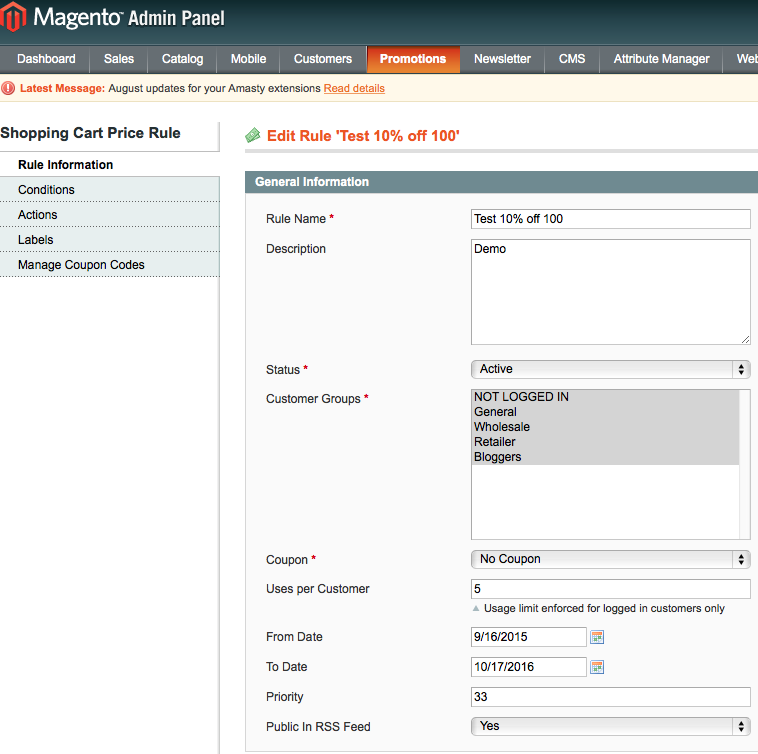Select Wholesale customer group
758x754 pixels.
pyautogui.click(x=605, y=427)
